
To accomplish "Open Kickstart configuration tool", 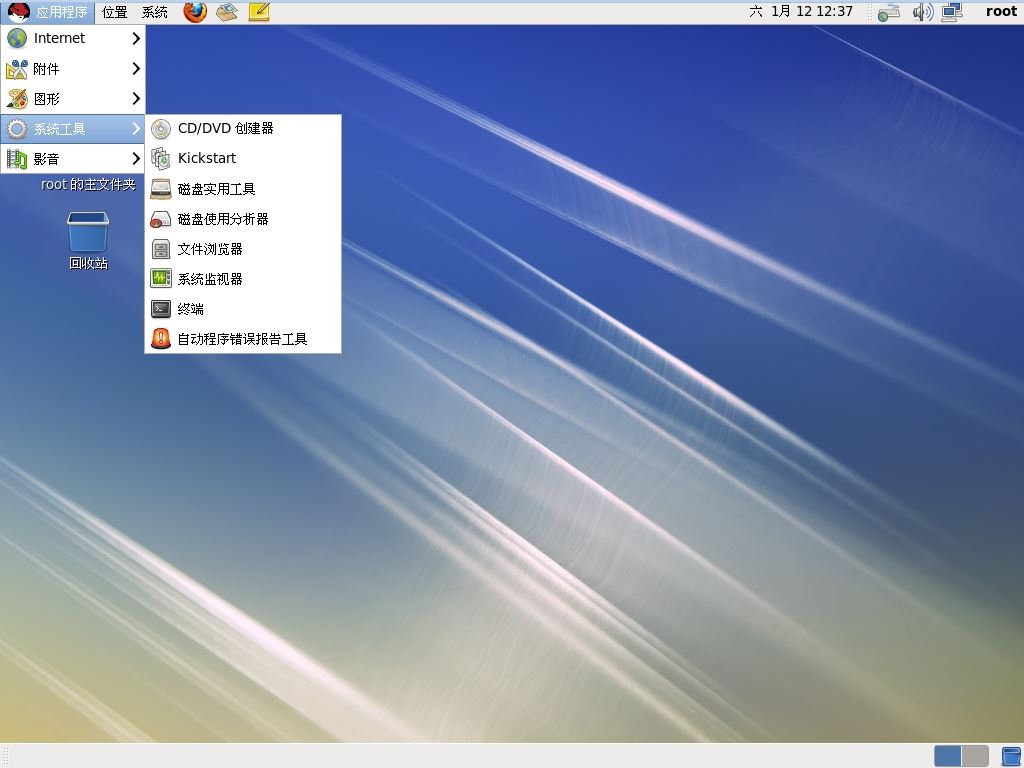I will [x=243, y=158].
